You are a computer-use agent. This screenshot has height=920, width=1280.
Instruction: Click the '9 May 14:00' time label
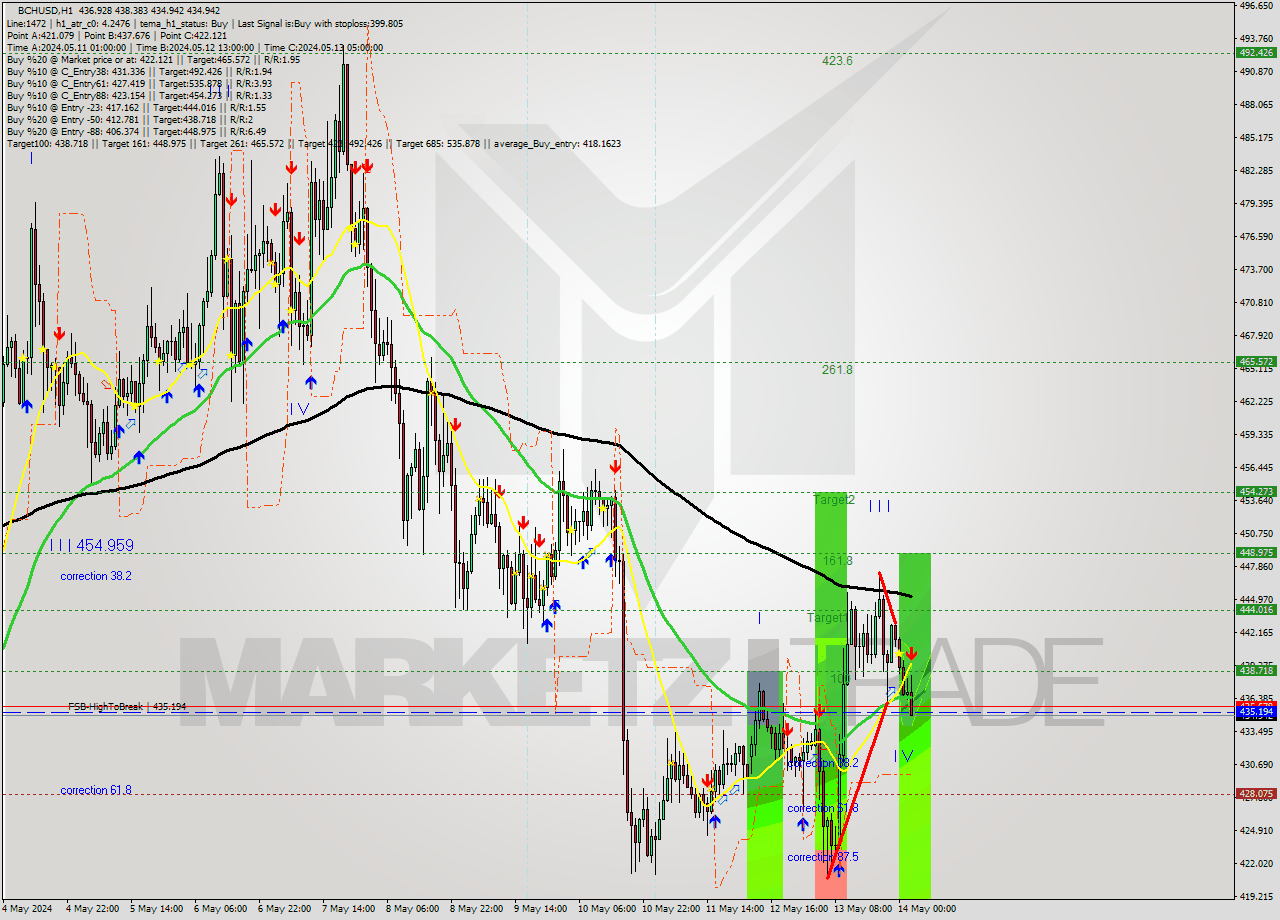coord(540,909)
